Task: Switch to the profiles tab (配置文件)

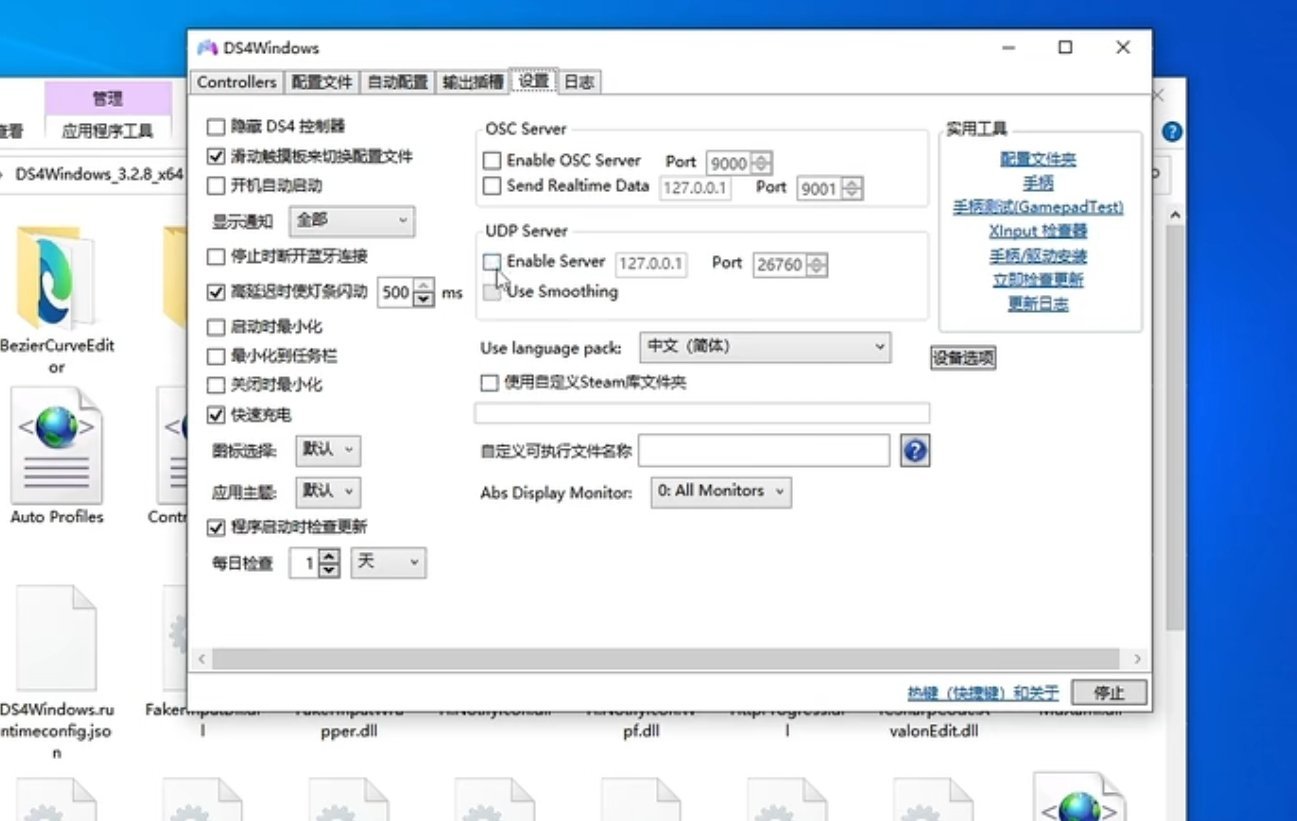Action: pyautogui.click(x=321, y=83)
